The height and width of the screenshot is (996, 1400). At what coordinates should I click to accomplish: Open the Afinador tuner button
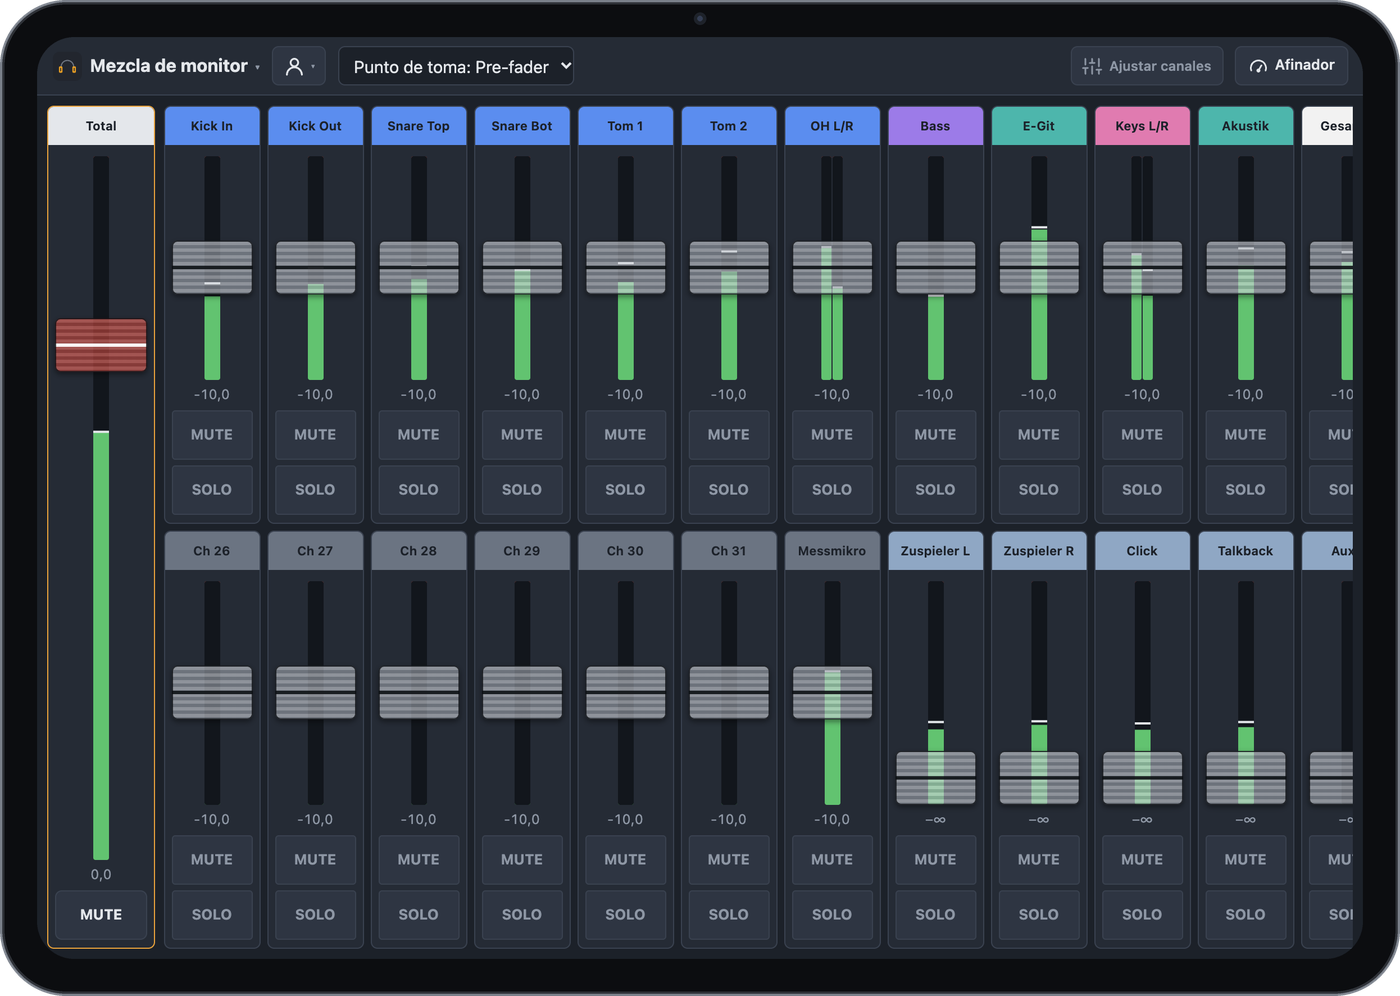tap(1292, 66)
